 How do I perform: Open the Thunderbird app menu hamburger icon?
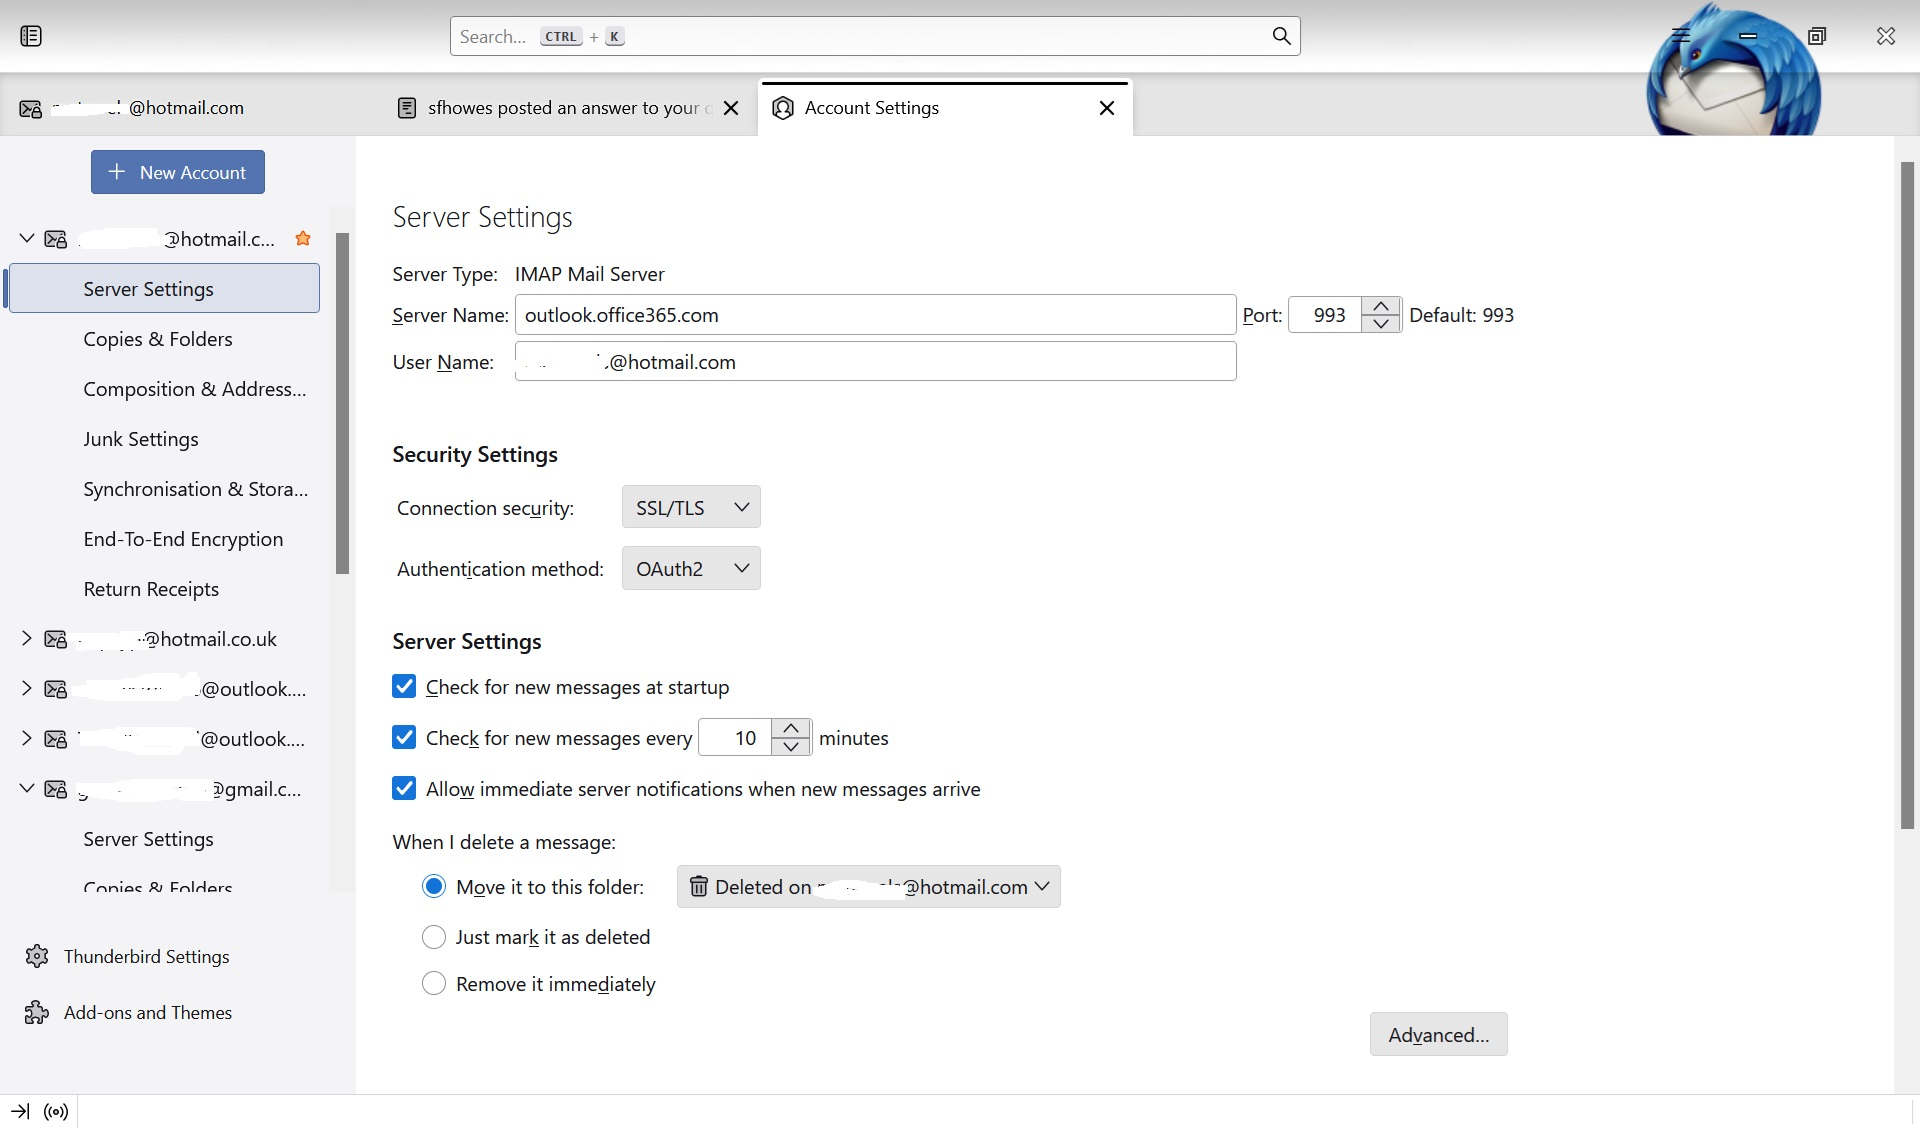(x=1681, y=35)
